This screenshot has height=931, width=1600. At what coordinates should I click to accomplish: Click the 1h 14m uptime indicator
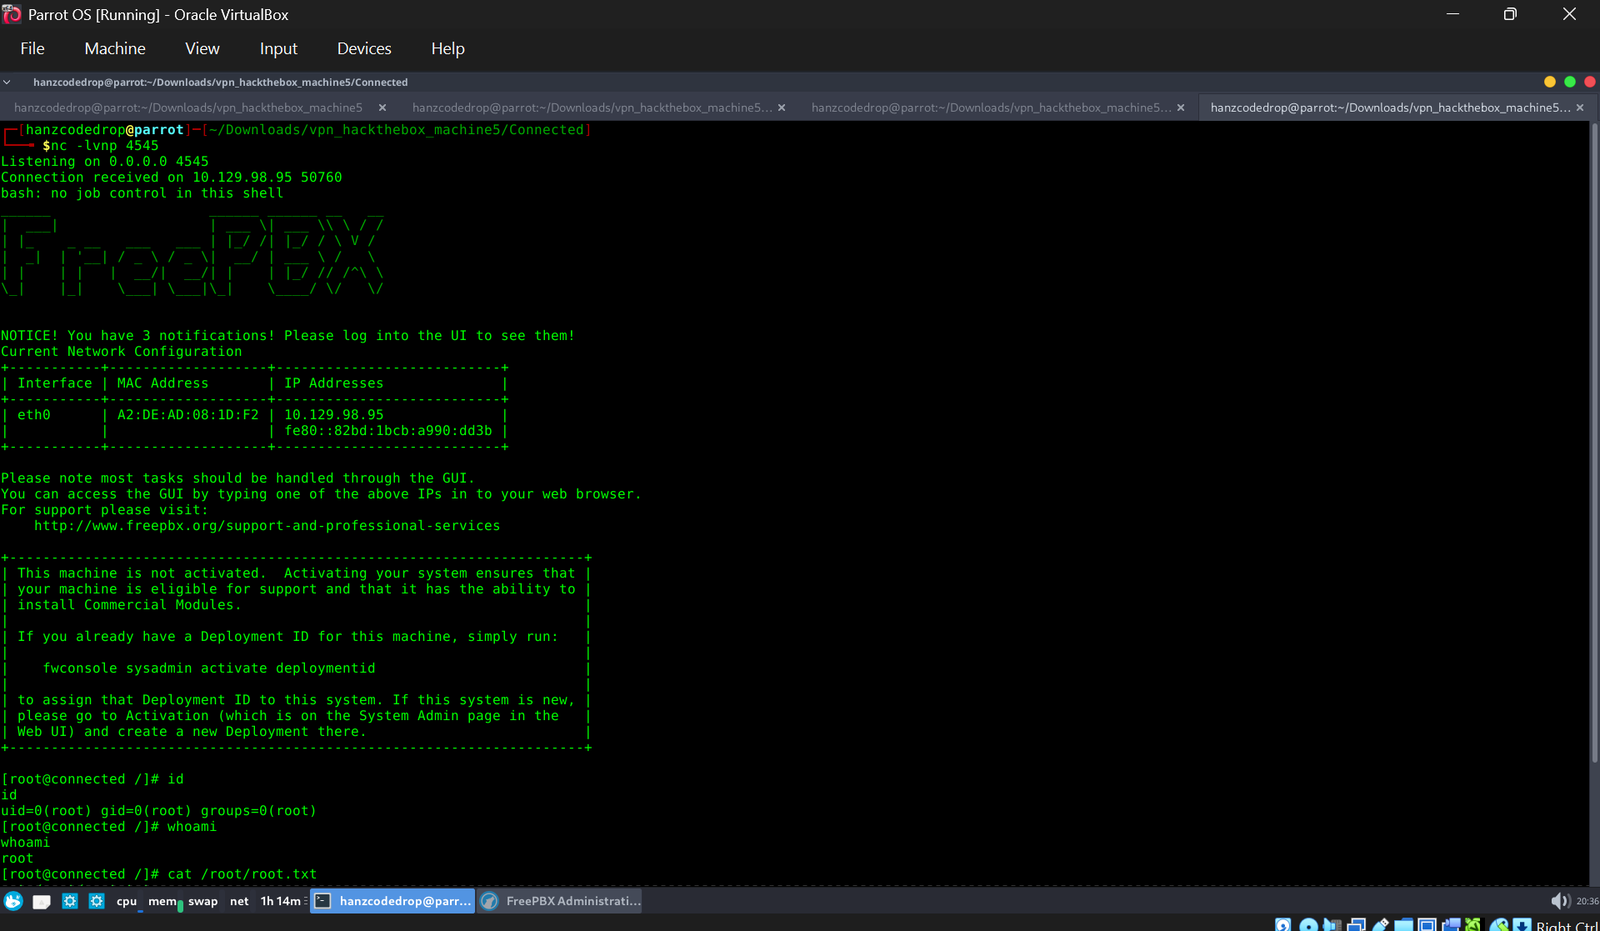point(281,901)
